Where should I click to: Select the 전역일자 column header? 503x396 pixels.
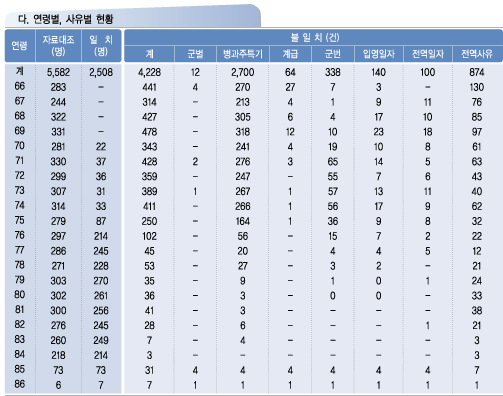pyautogui.click(x=428, y=54)
